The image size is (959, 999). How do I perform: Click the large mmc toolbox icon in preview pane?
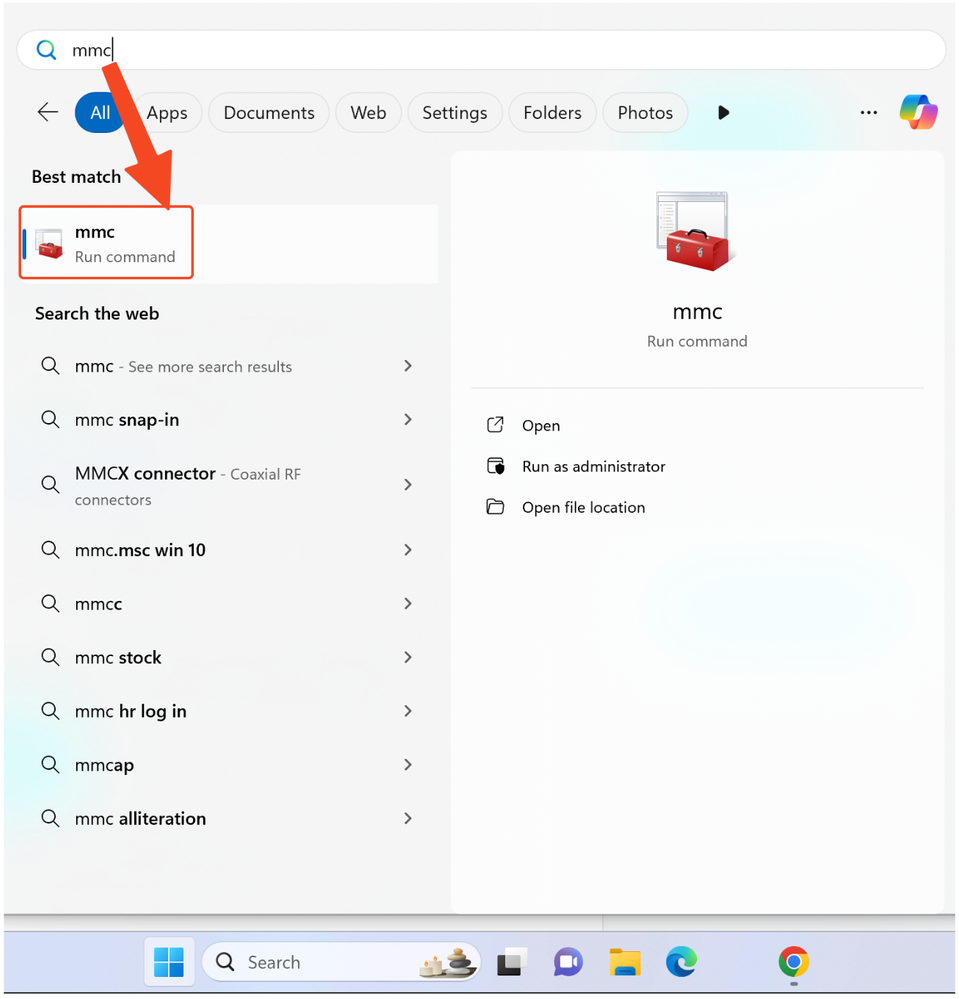[696, 231]
